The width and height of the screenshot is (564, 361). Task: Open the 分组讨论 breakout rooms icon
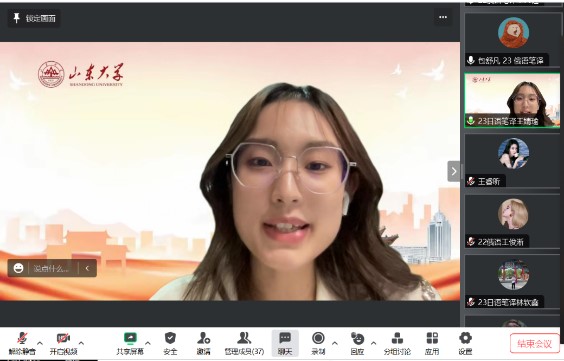[397, 343]
